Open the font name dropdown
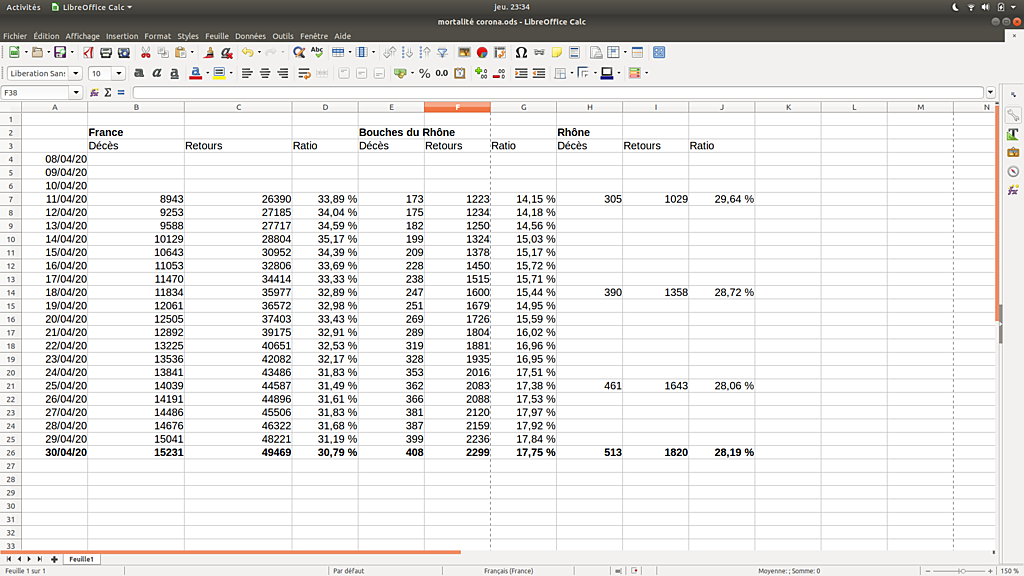Image resolution: width=1024 pixels, height=576 pixels. (76, 73)
